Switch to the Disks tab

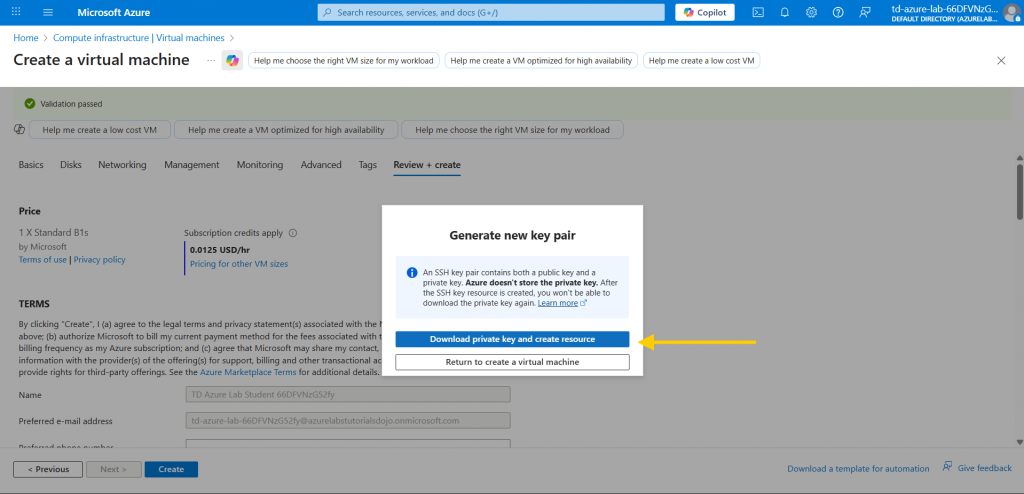tap(71, 165)
